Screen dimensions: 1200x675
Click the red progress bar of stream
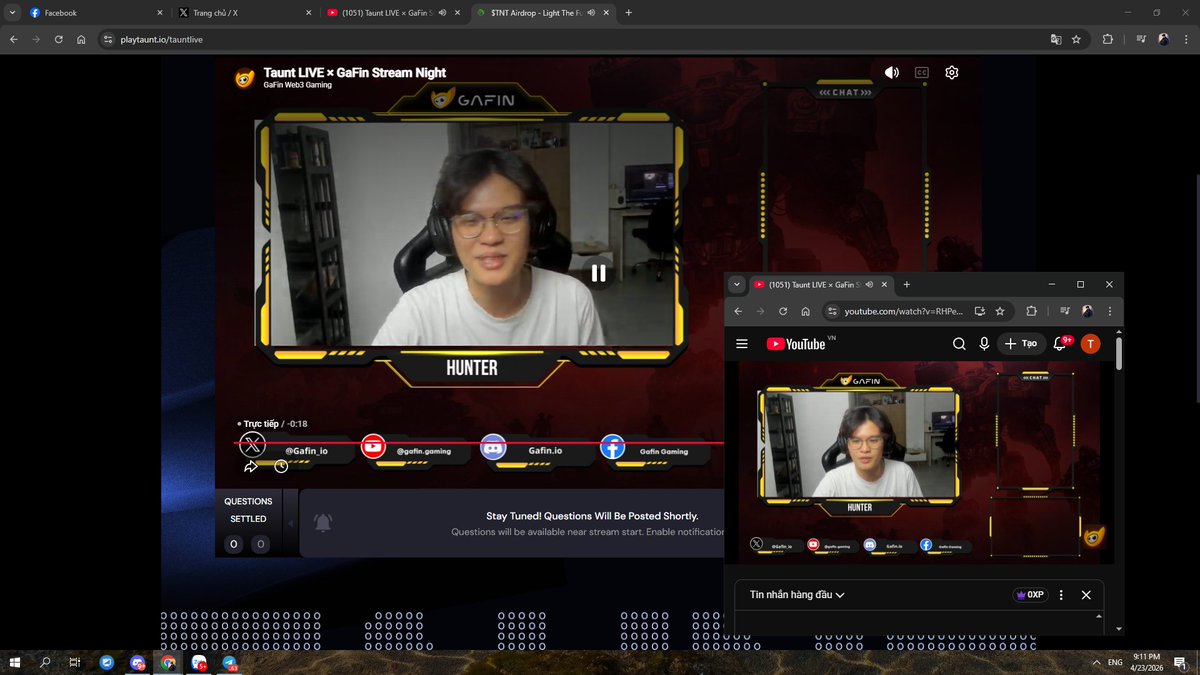click(x=479, y=442)
